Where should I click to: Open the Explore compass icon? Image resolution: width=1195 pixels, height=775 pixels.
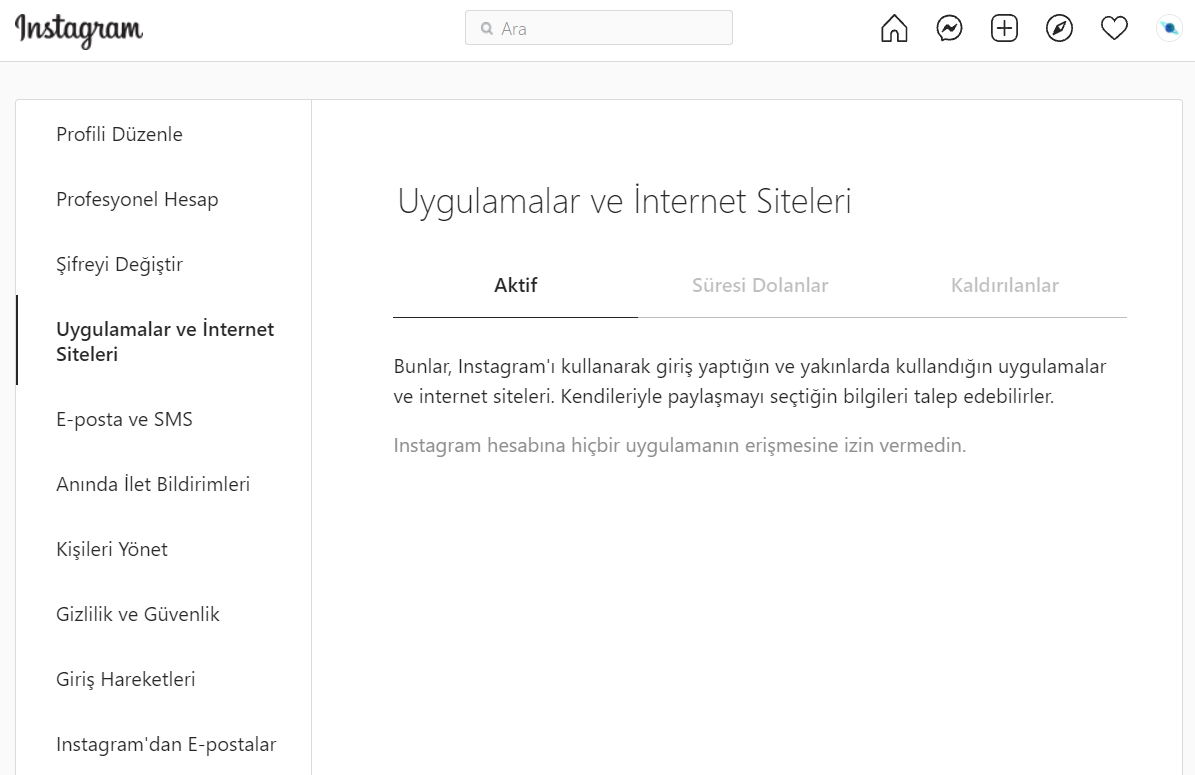[x=1059, y=29]
